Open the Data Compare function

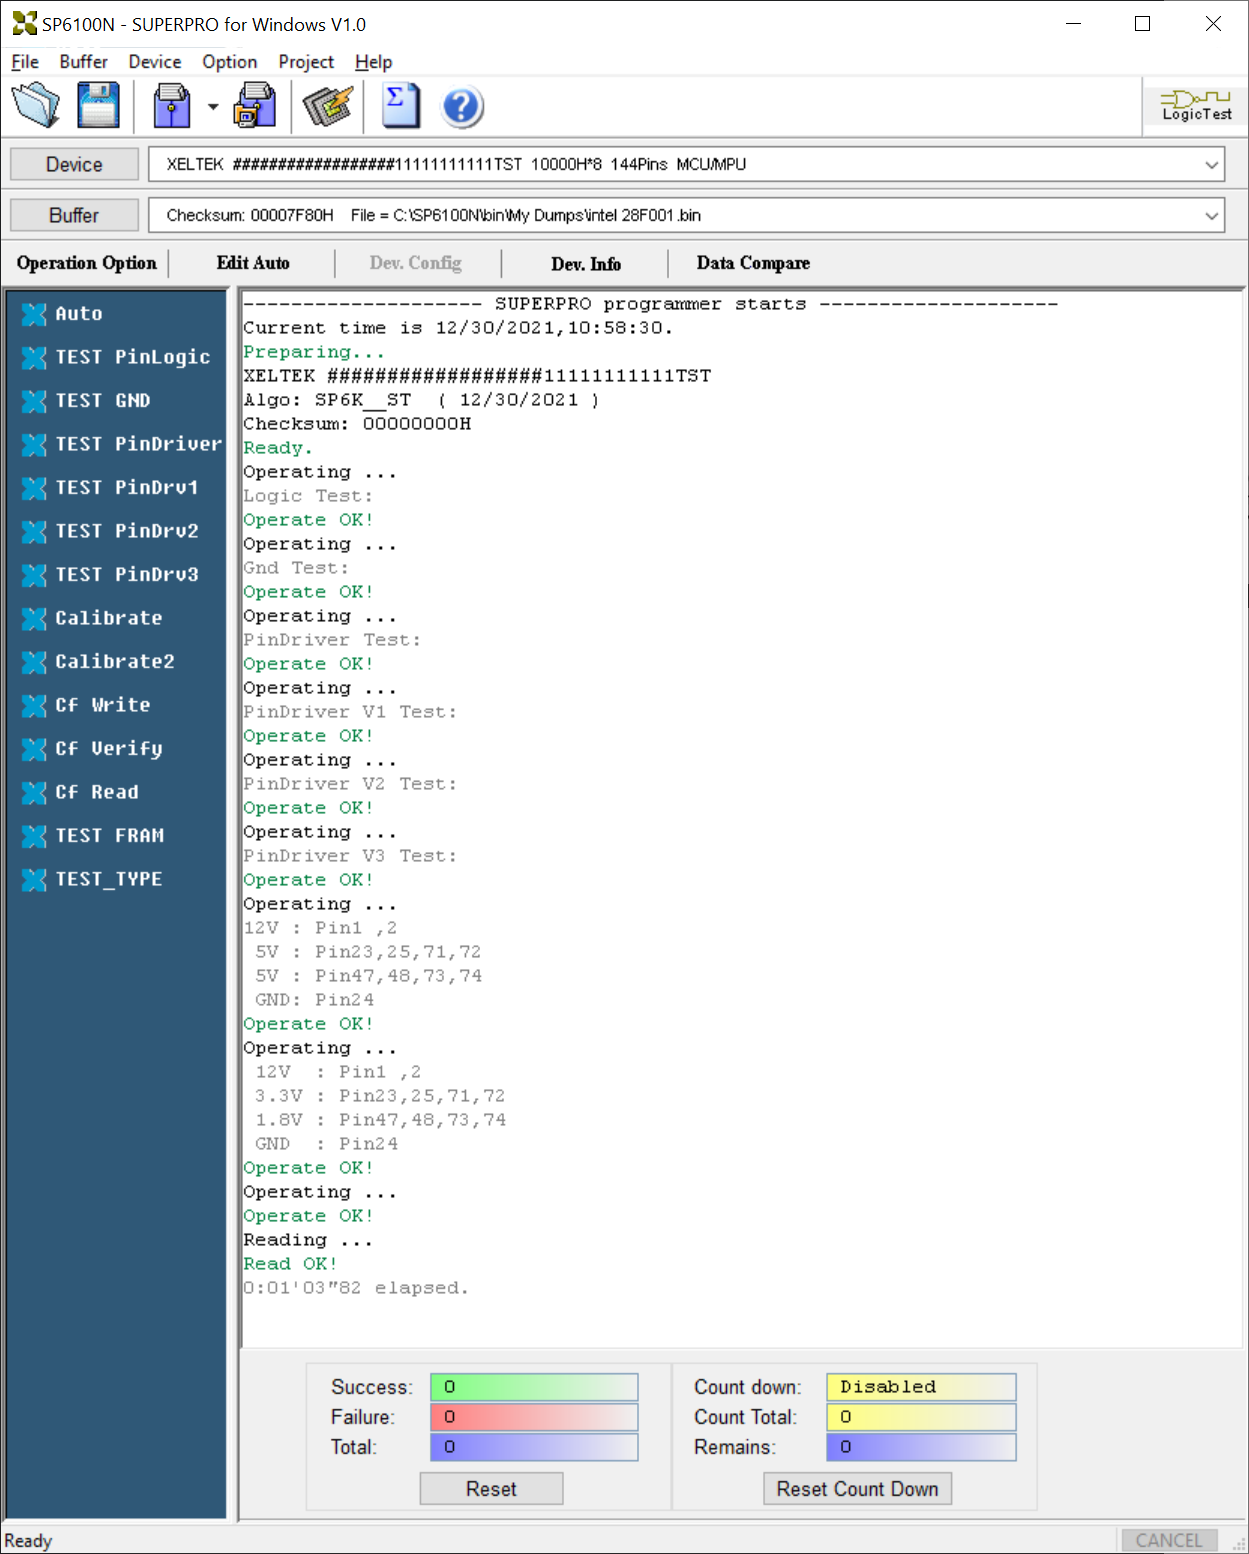753,263
